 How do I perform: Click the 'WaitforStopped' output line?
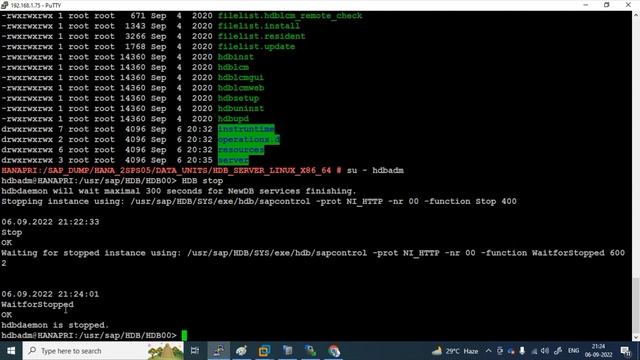38,304
